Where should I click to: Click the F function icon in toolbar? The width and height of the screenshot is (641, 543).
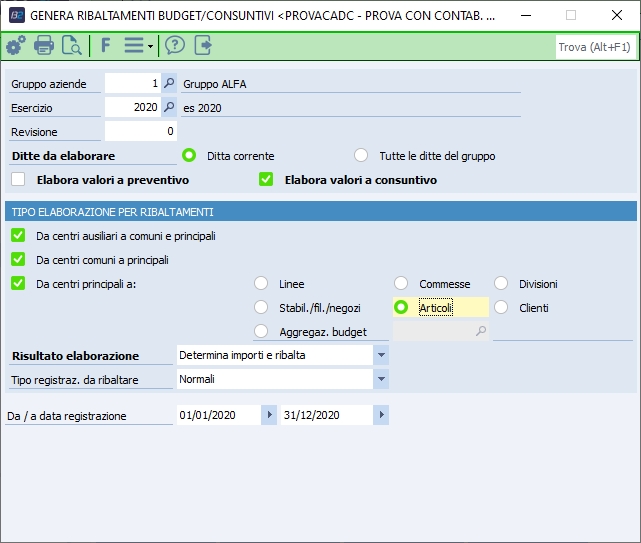click(106, 46)
